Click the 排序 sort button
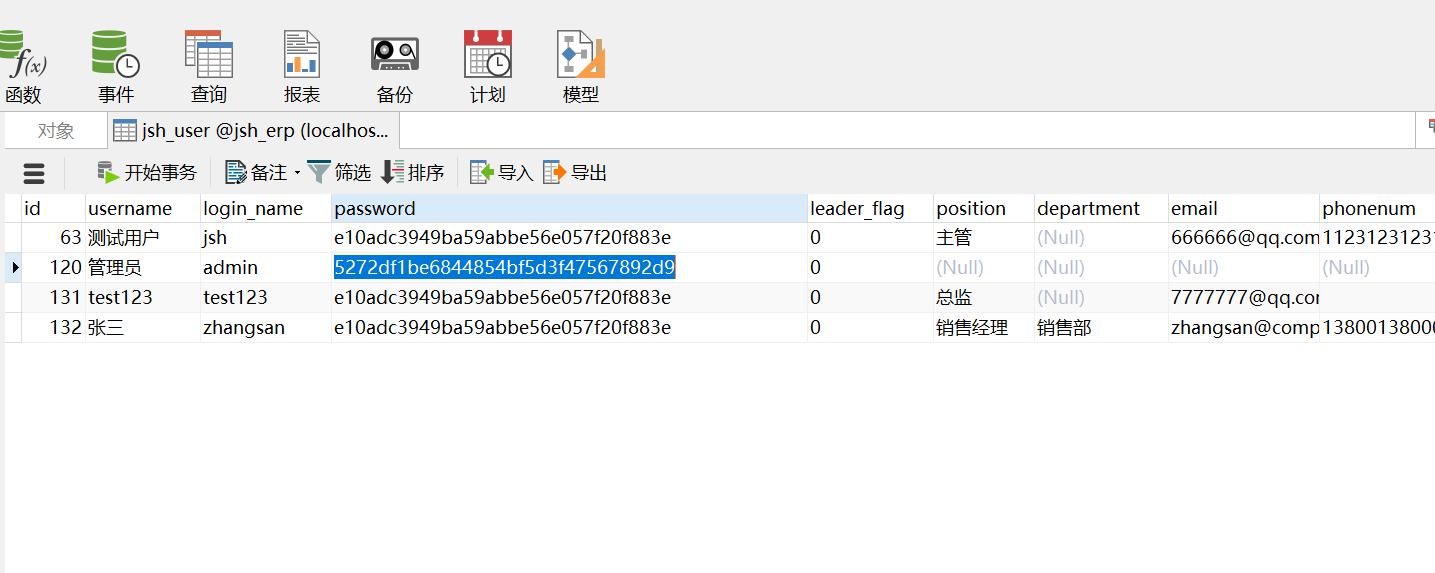 point(413,173)
